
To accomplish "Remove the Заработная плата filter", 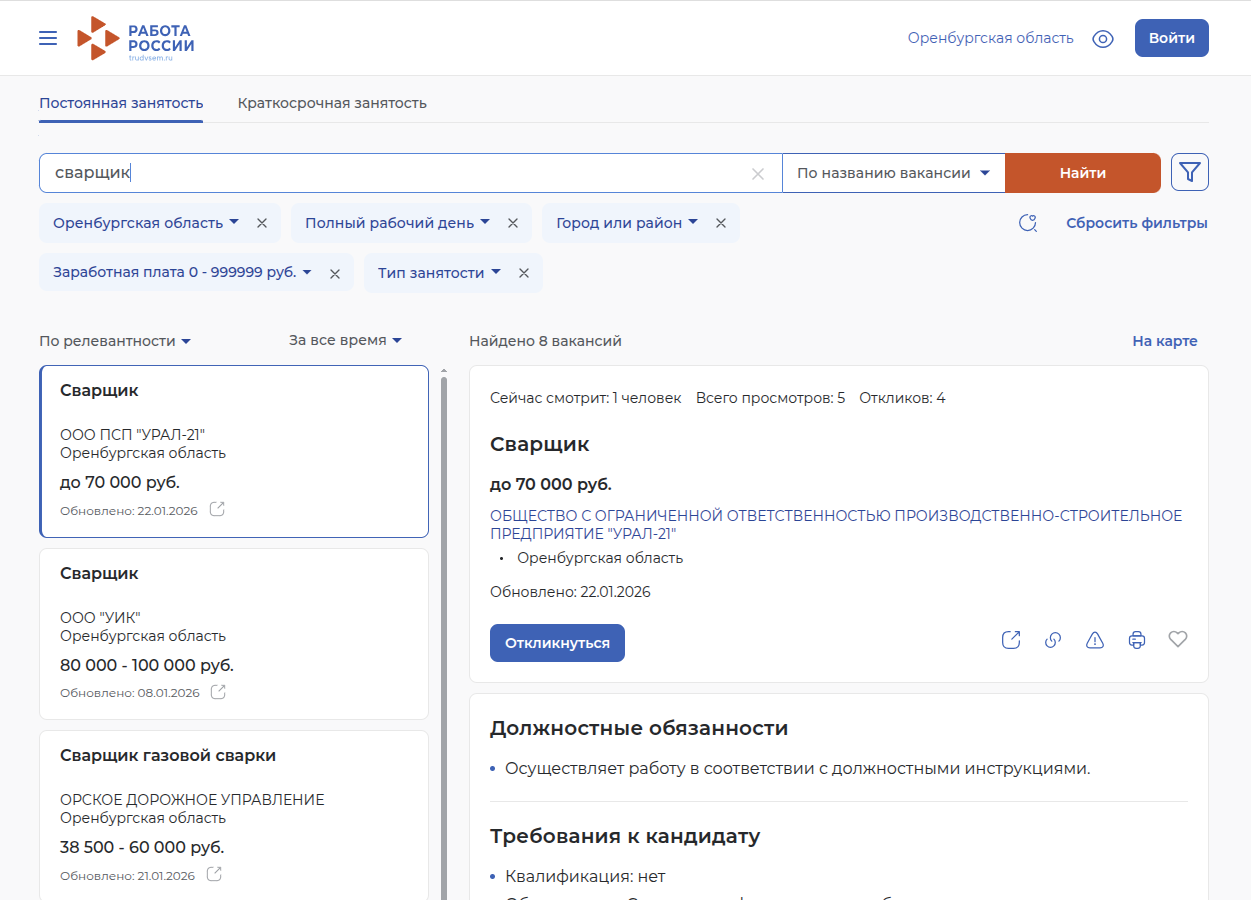I will pos(335,273).
